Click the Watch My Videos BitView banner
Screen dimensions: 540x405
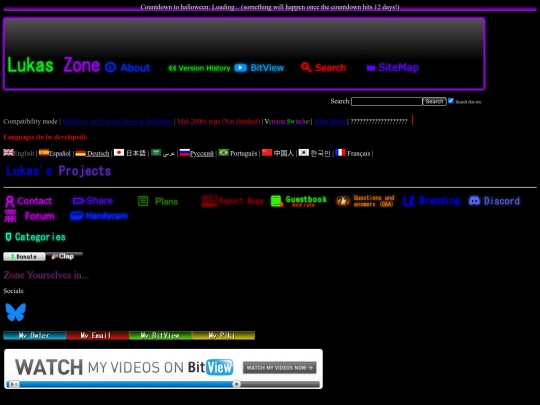click(x=163, y=369)
